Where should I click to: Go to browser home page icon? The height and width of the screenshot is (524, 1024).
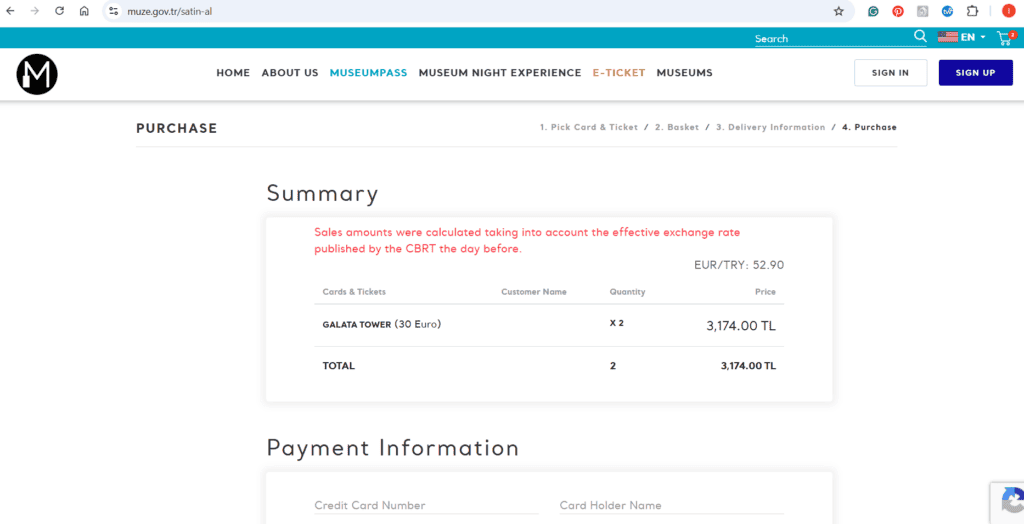point(84,11)
